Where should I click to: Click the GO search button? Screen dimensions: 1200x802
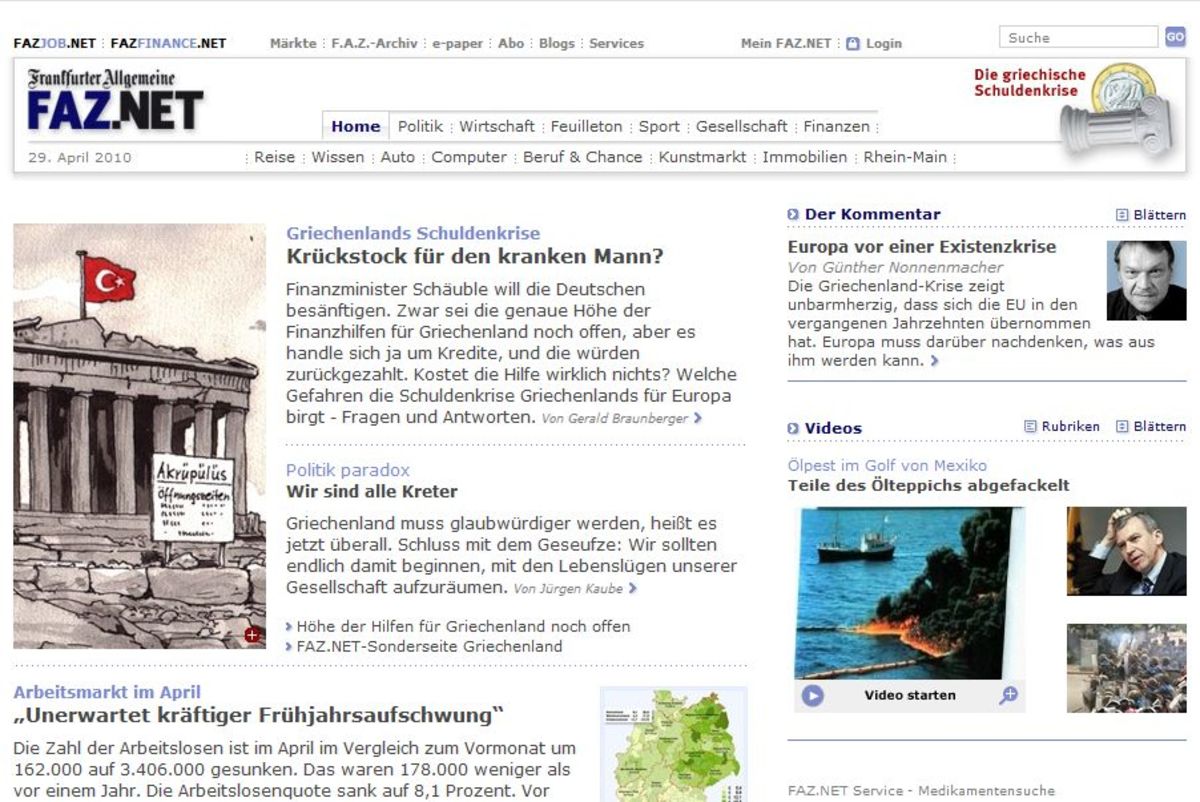click(1175, 37)
